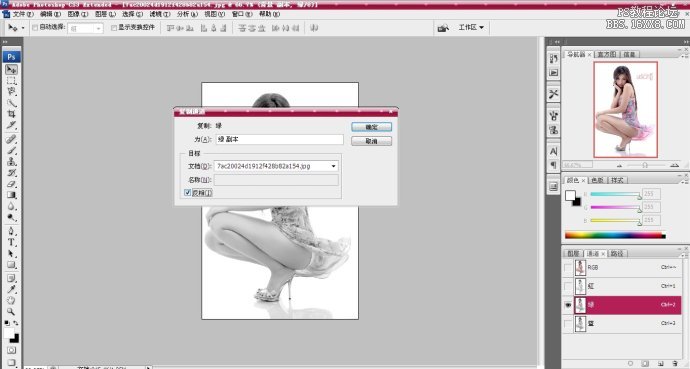This screenshot has width=690, height=369.
Task: Toggle visibility of RGB channel
Action: coord(568,267)
